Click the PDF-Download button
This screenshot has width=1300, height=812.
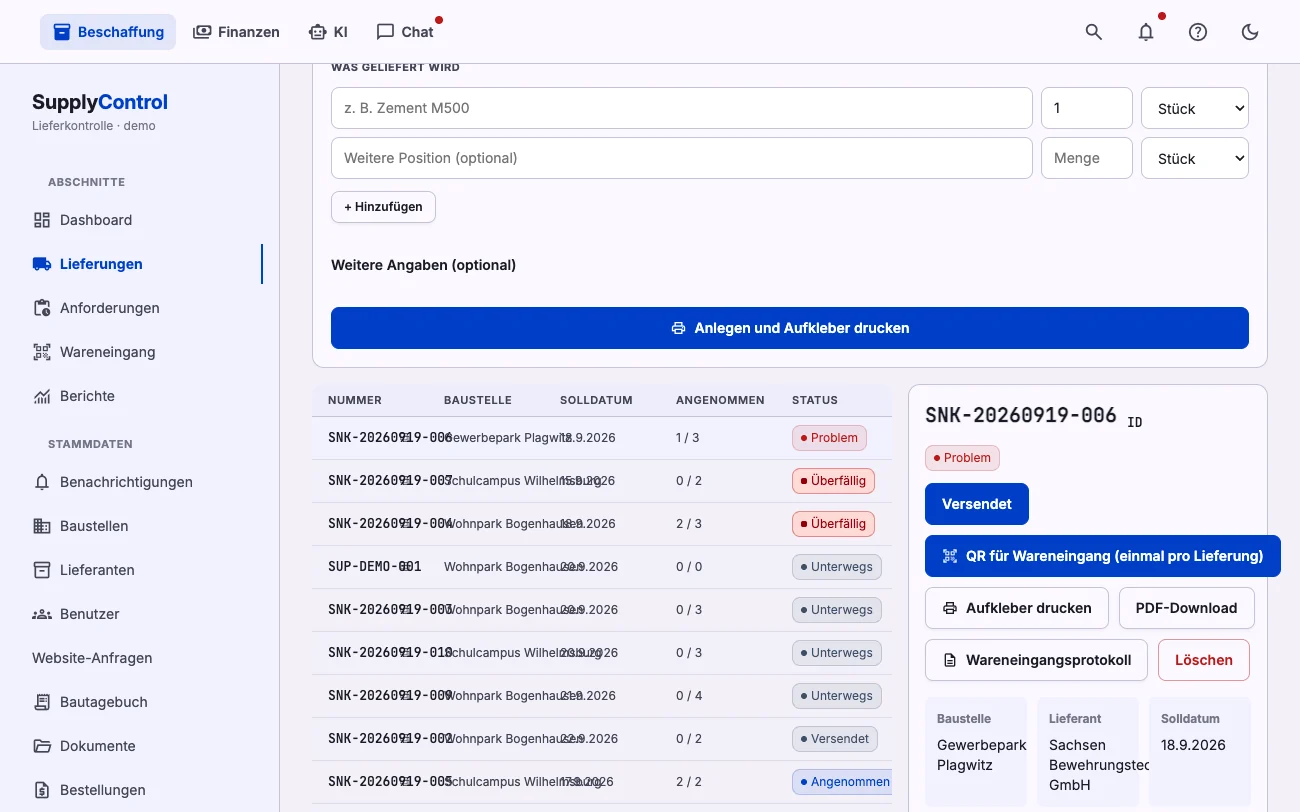click(x=1186, y=608)
